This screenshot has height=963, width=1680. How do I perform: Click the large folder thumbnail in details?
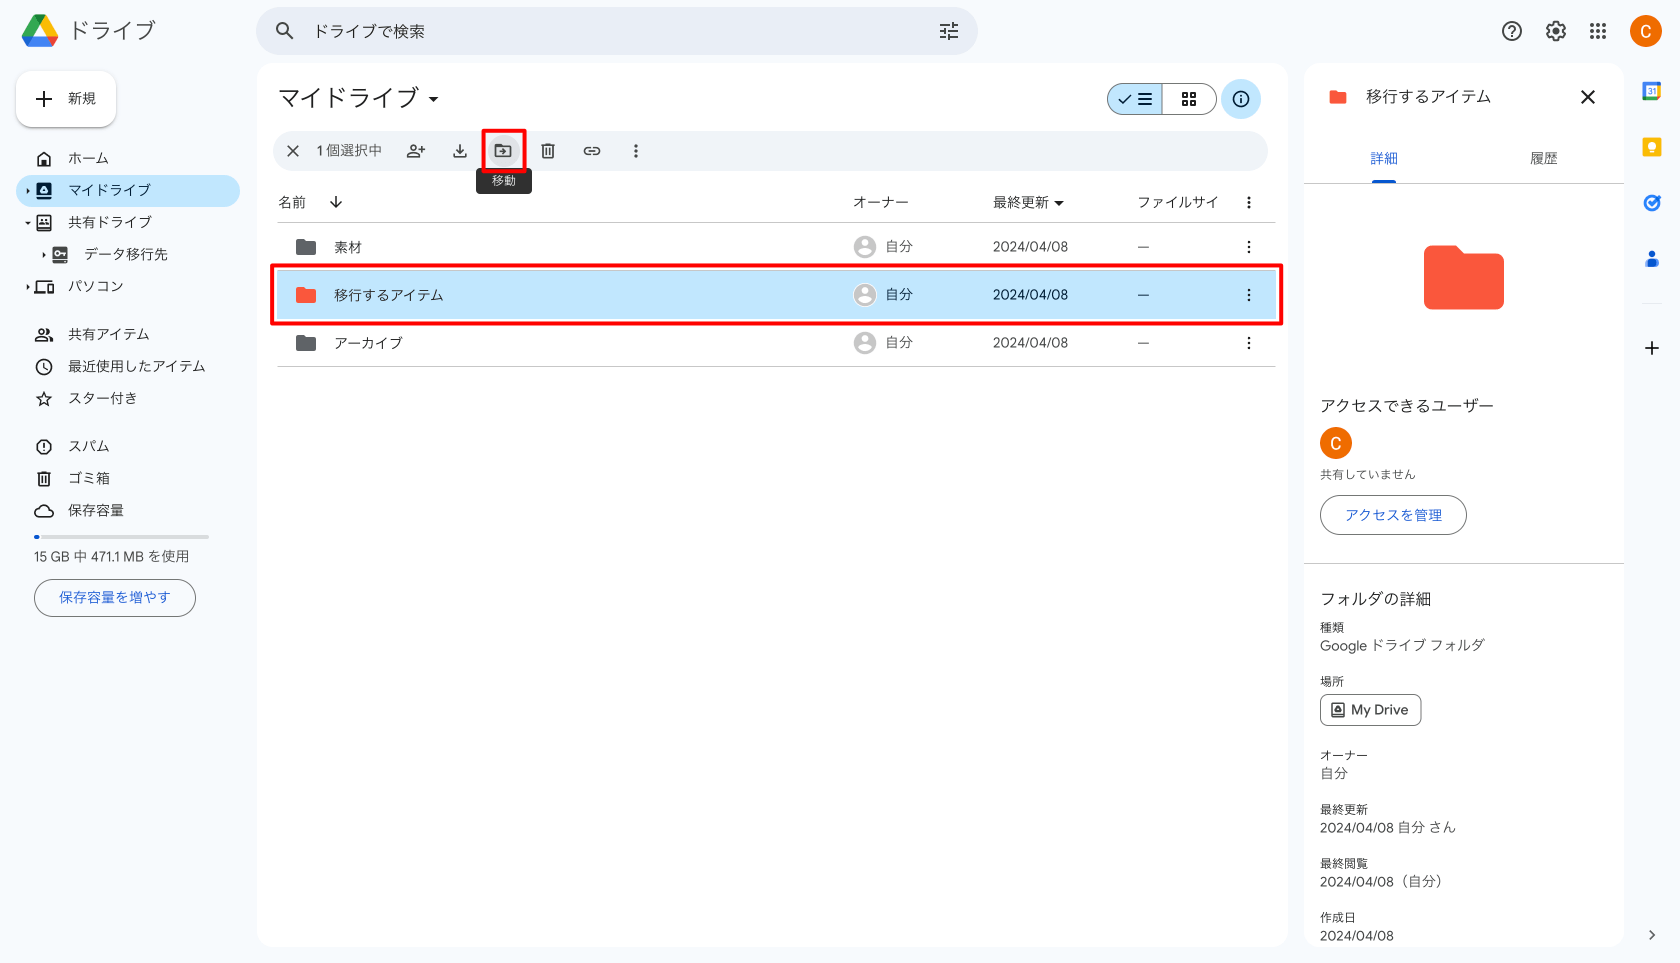1464,278
